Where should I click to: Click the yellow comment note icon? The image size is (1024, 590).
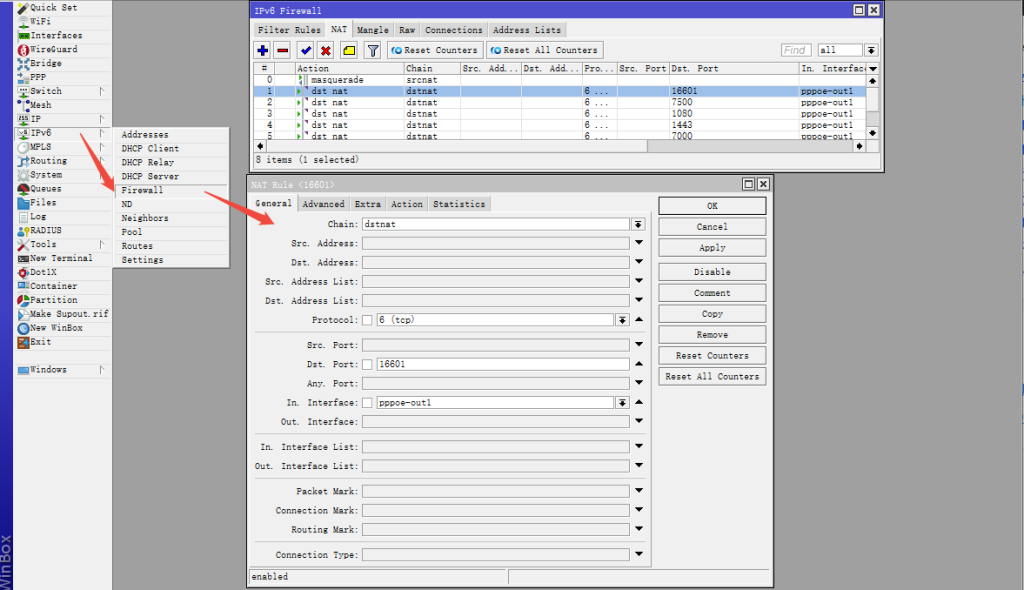349,50
